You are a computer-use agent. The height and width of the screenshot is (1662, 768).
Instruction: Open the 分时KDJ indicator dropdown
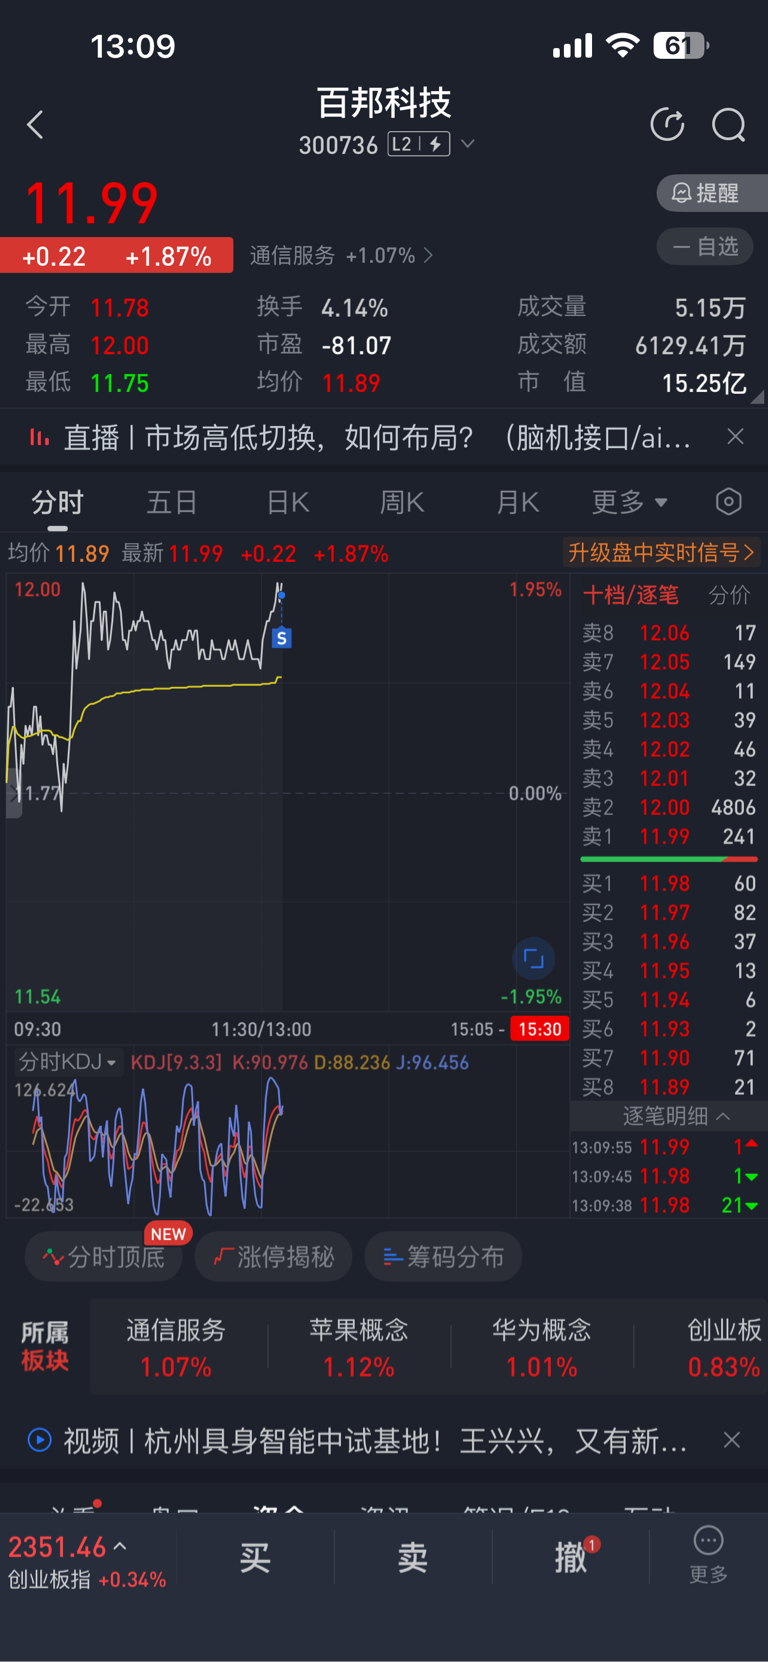click(67, 1062)
